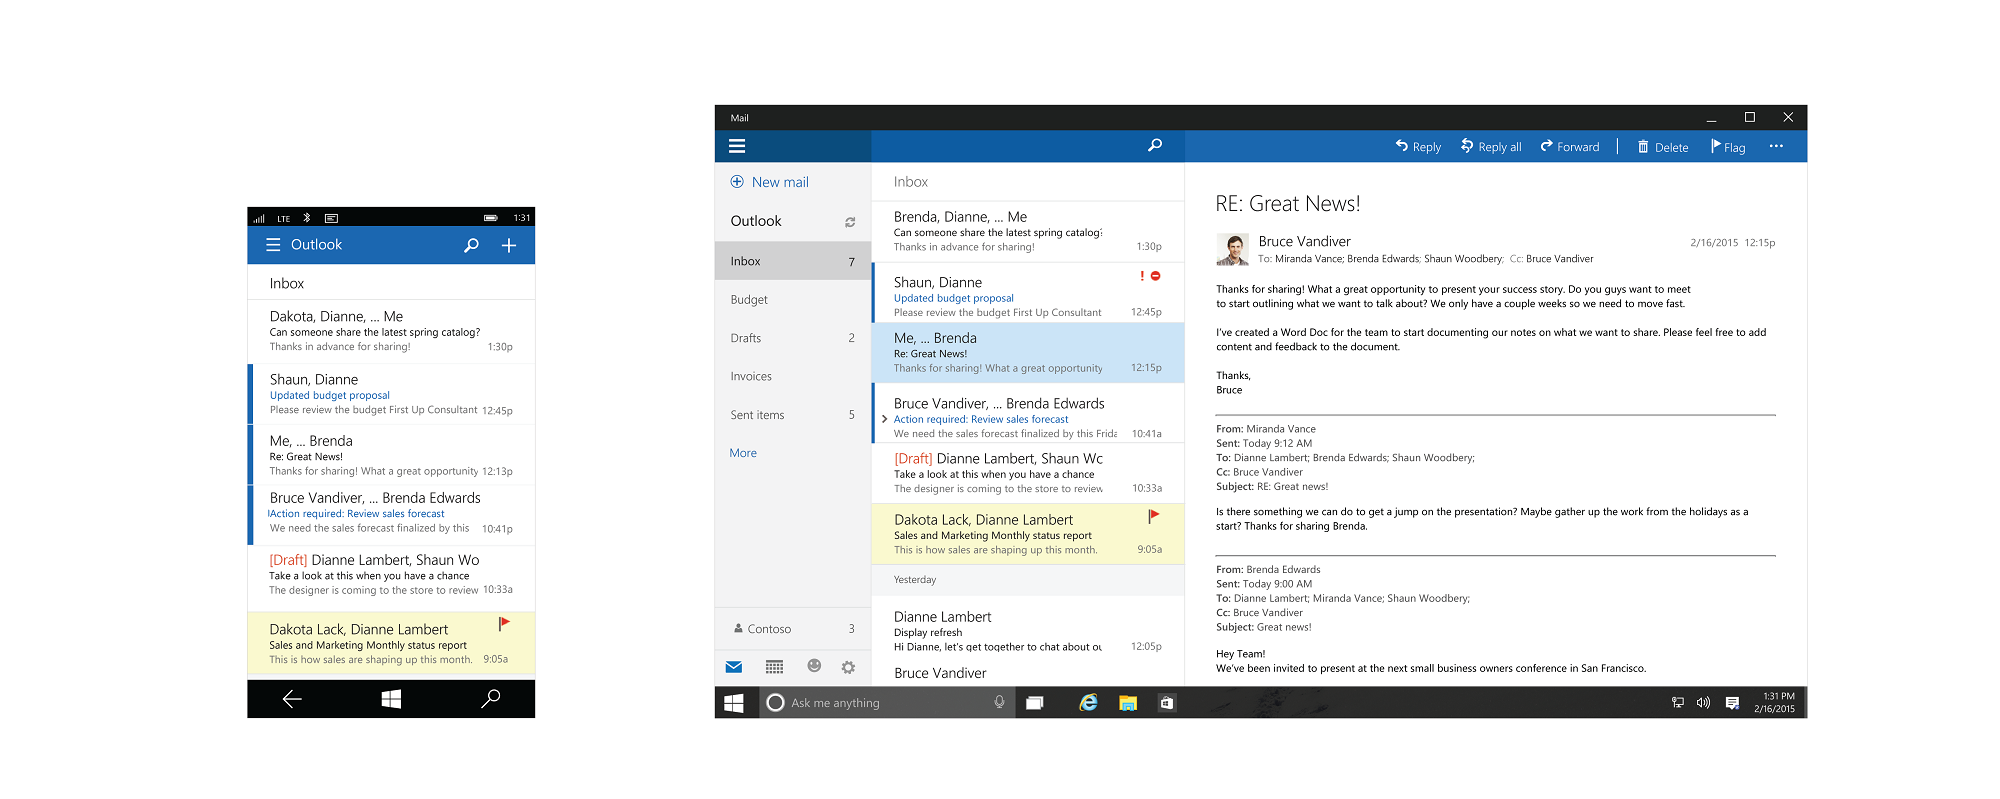Open Task View on taskbar

tap(1035, 703)
